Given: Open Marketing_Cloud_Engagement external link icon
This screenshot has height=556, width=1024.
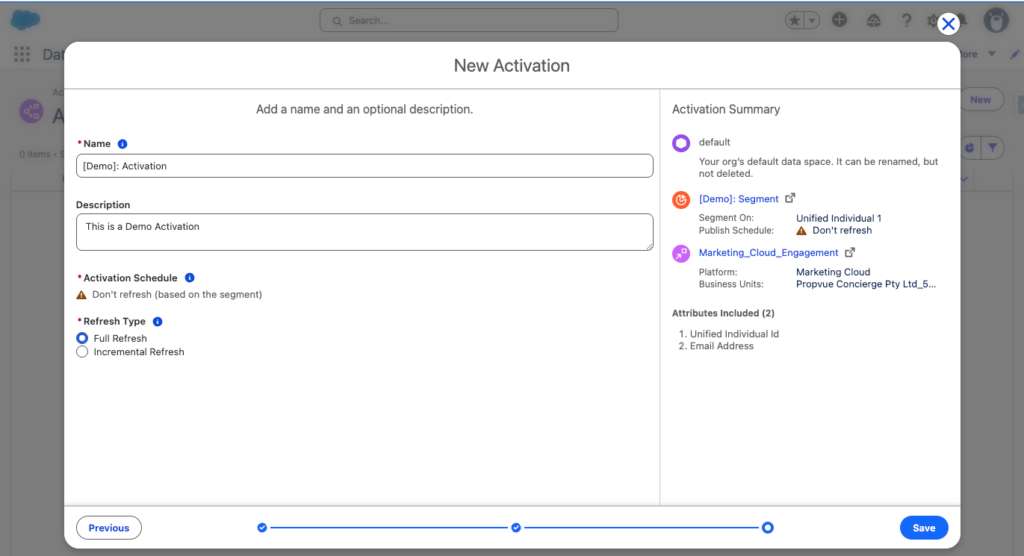Looking at the screenshot, I should pos(850,253).
